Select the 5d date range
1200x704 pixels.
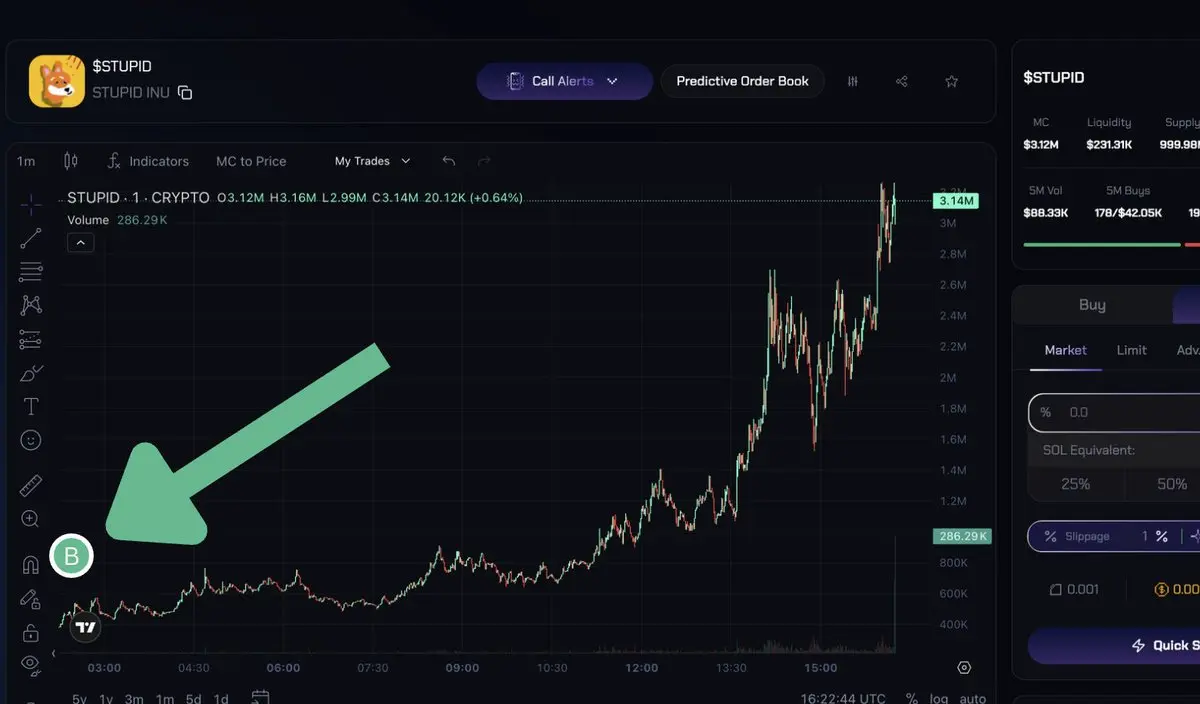click(193, 699)
